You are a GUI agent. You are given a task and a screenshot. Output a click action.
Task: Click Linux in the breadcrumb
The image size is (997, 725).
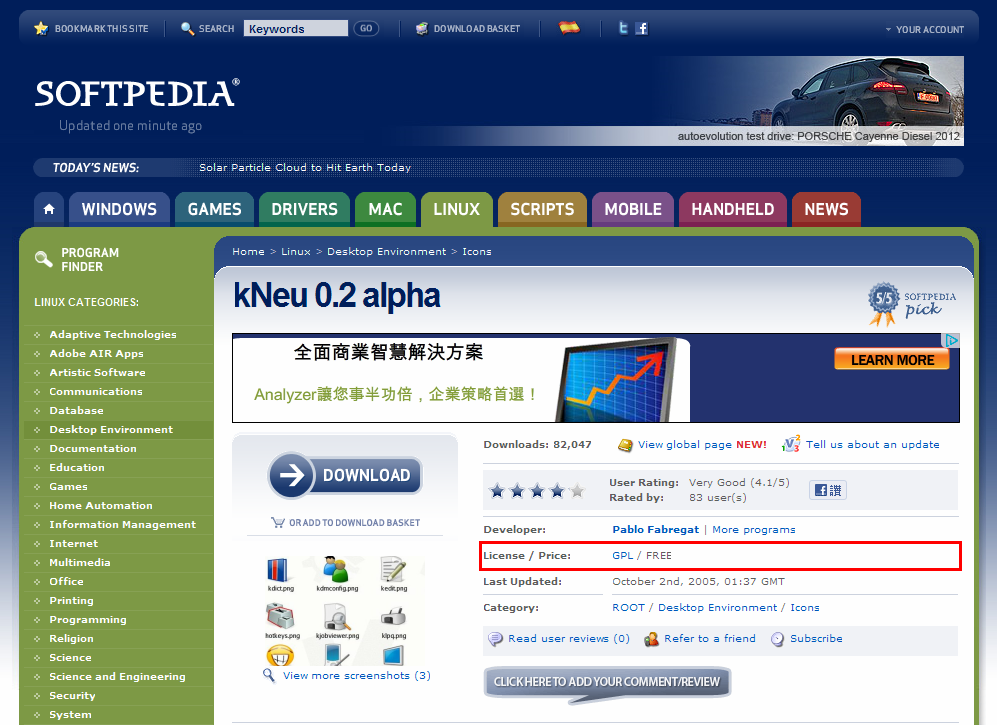296,252
